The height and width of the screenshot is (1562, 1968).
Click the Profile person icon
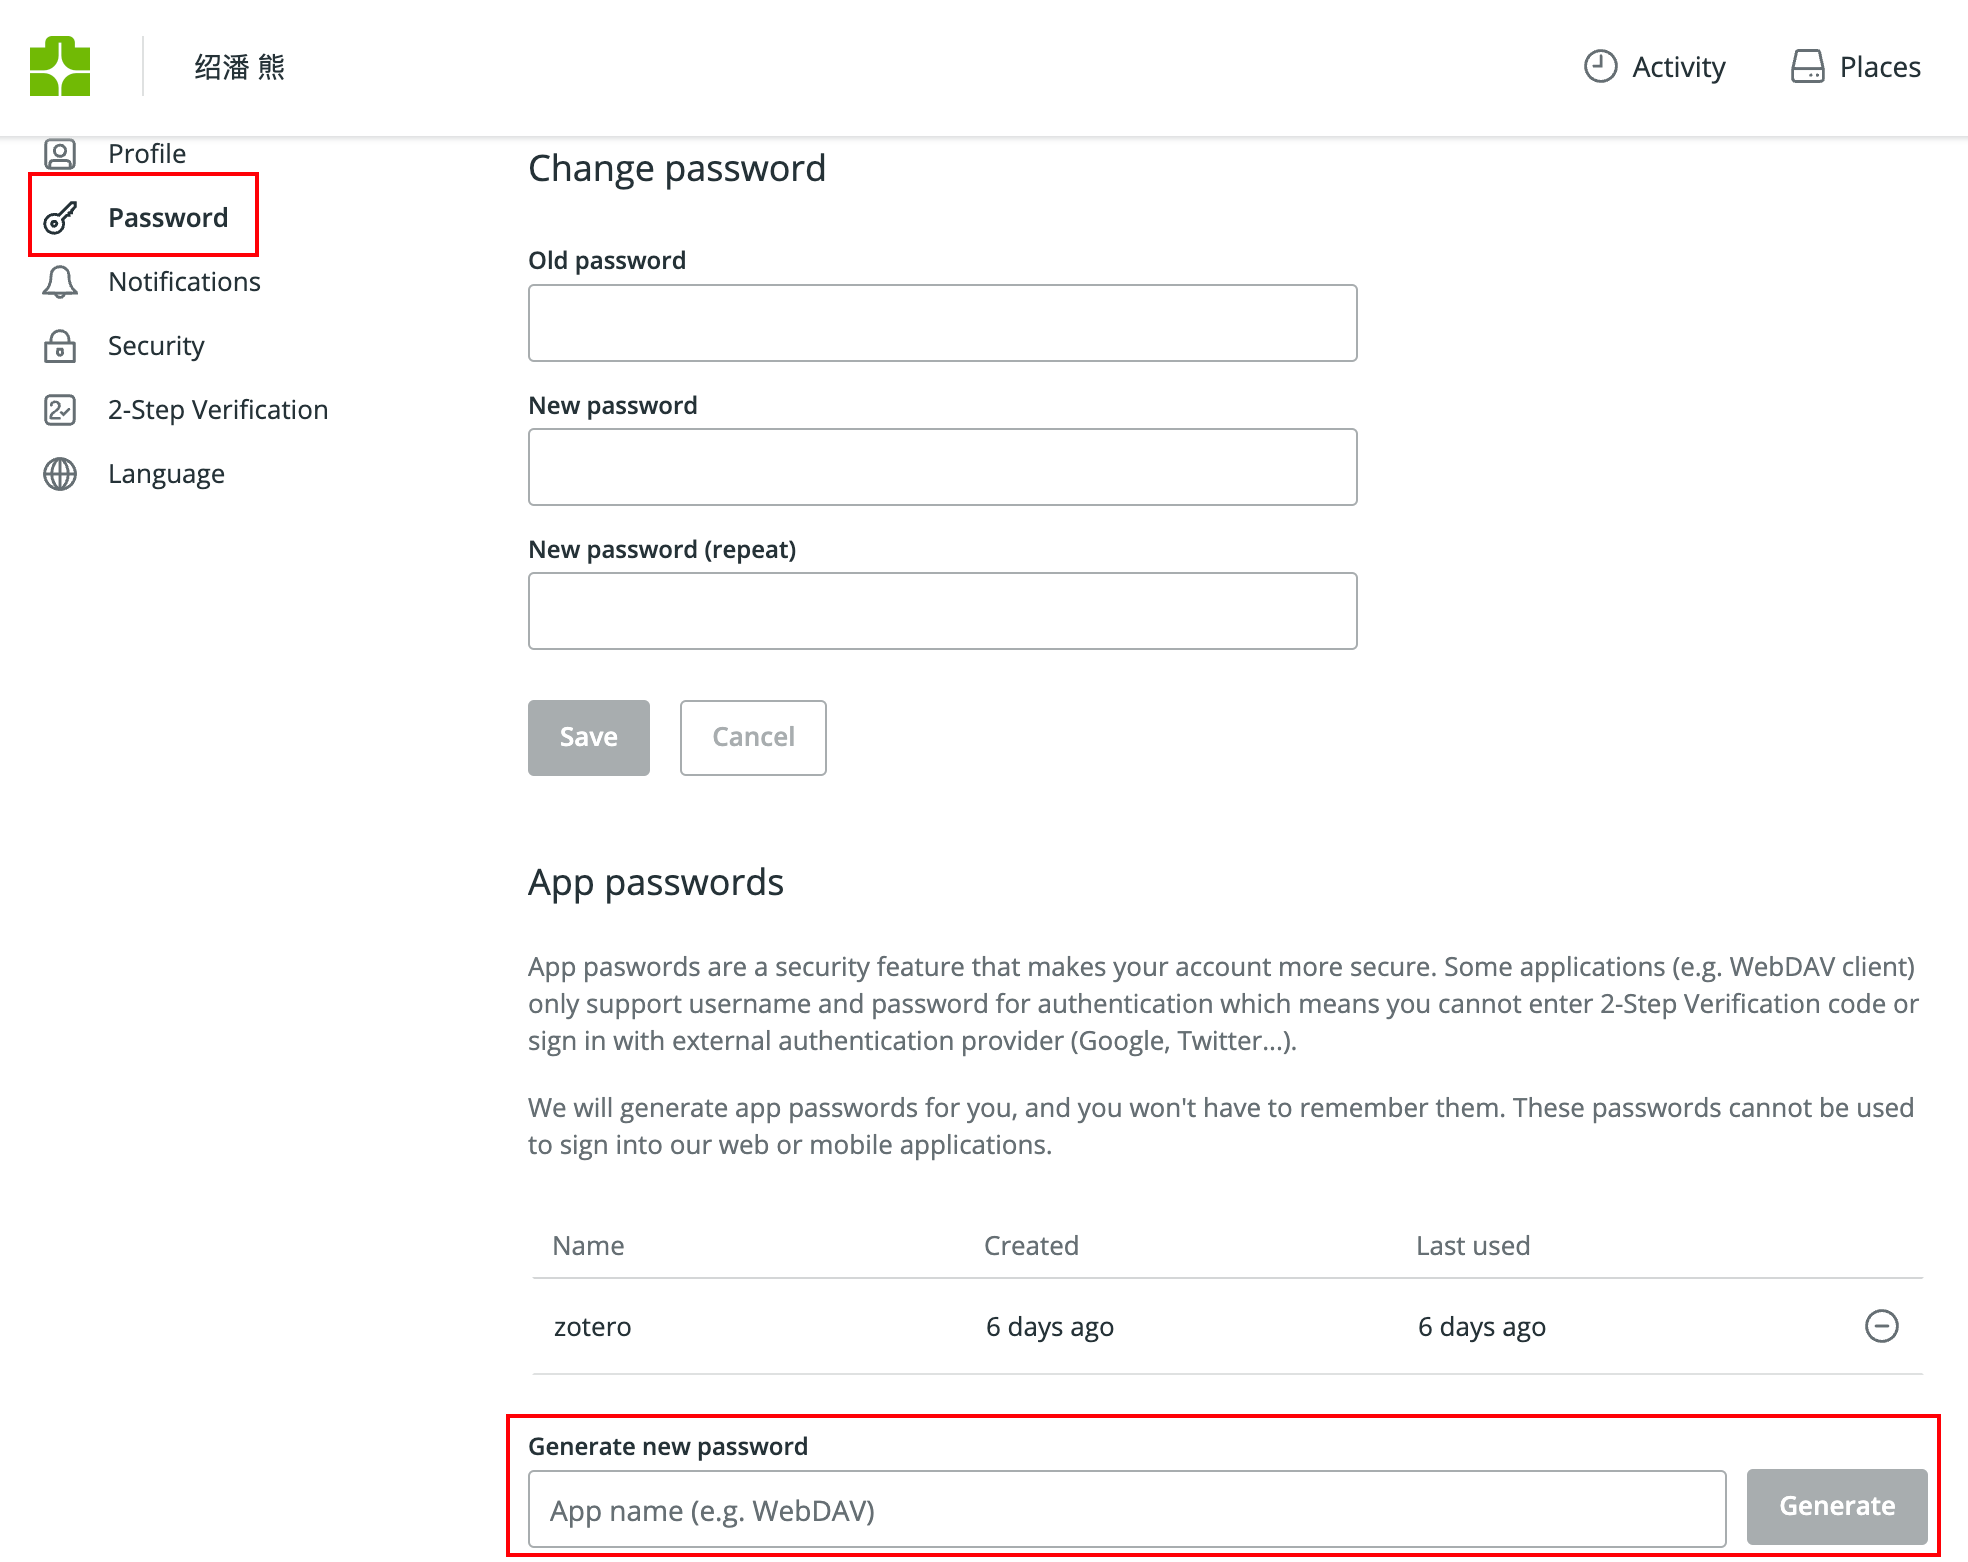[60, 154]
